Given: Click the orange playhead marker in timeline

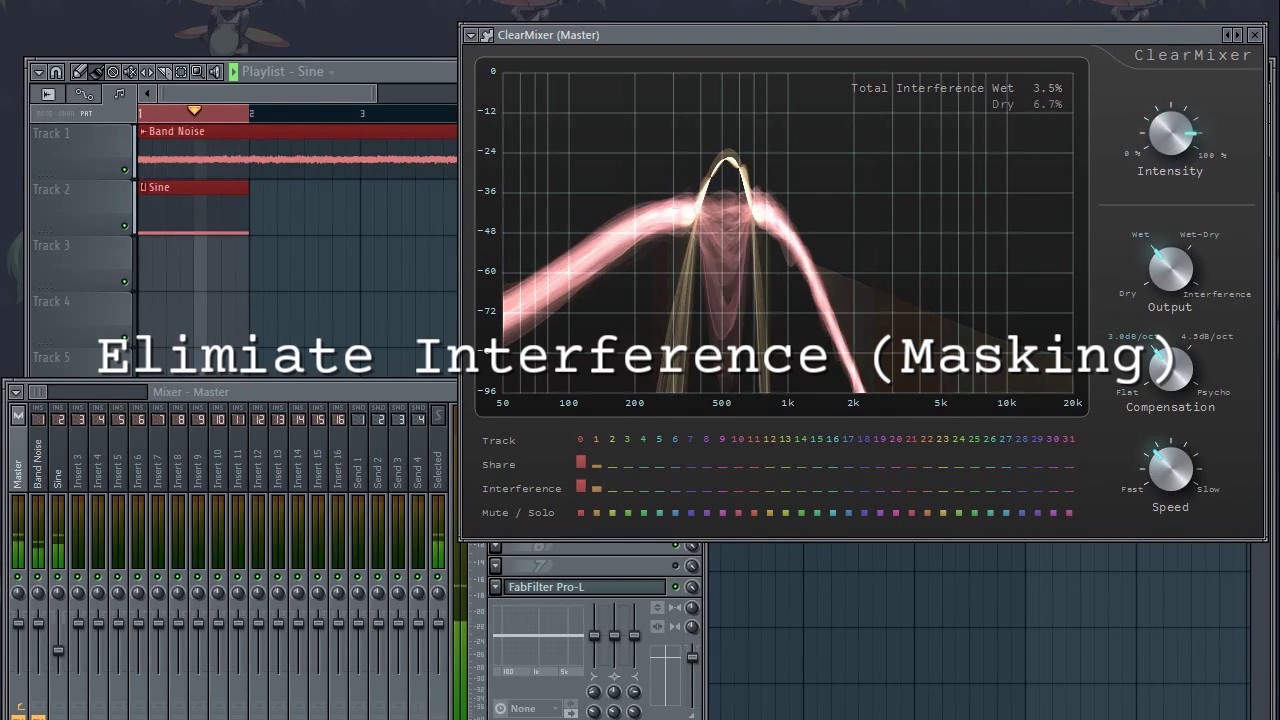Looking at the screenshot, I should tap(194, 110).
